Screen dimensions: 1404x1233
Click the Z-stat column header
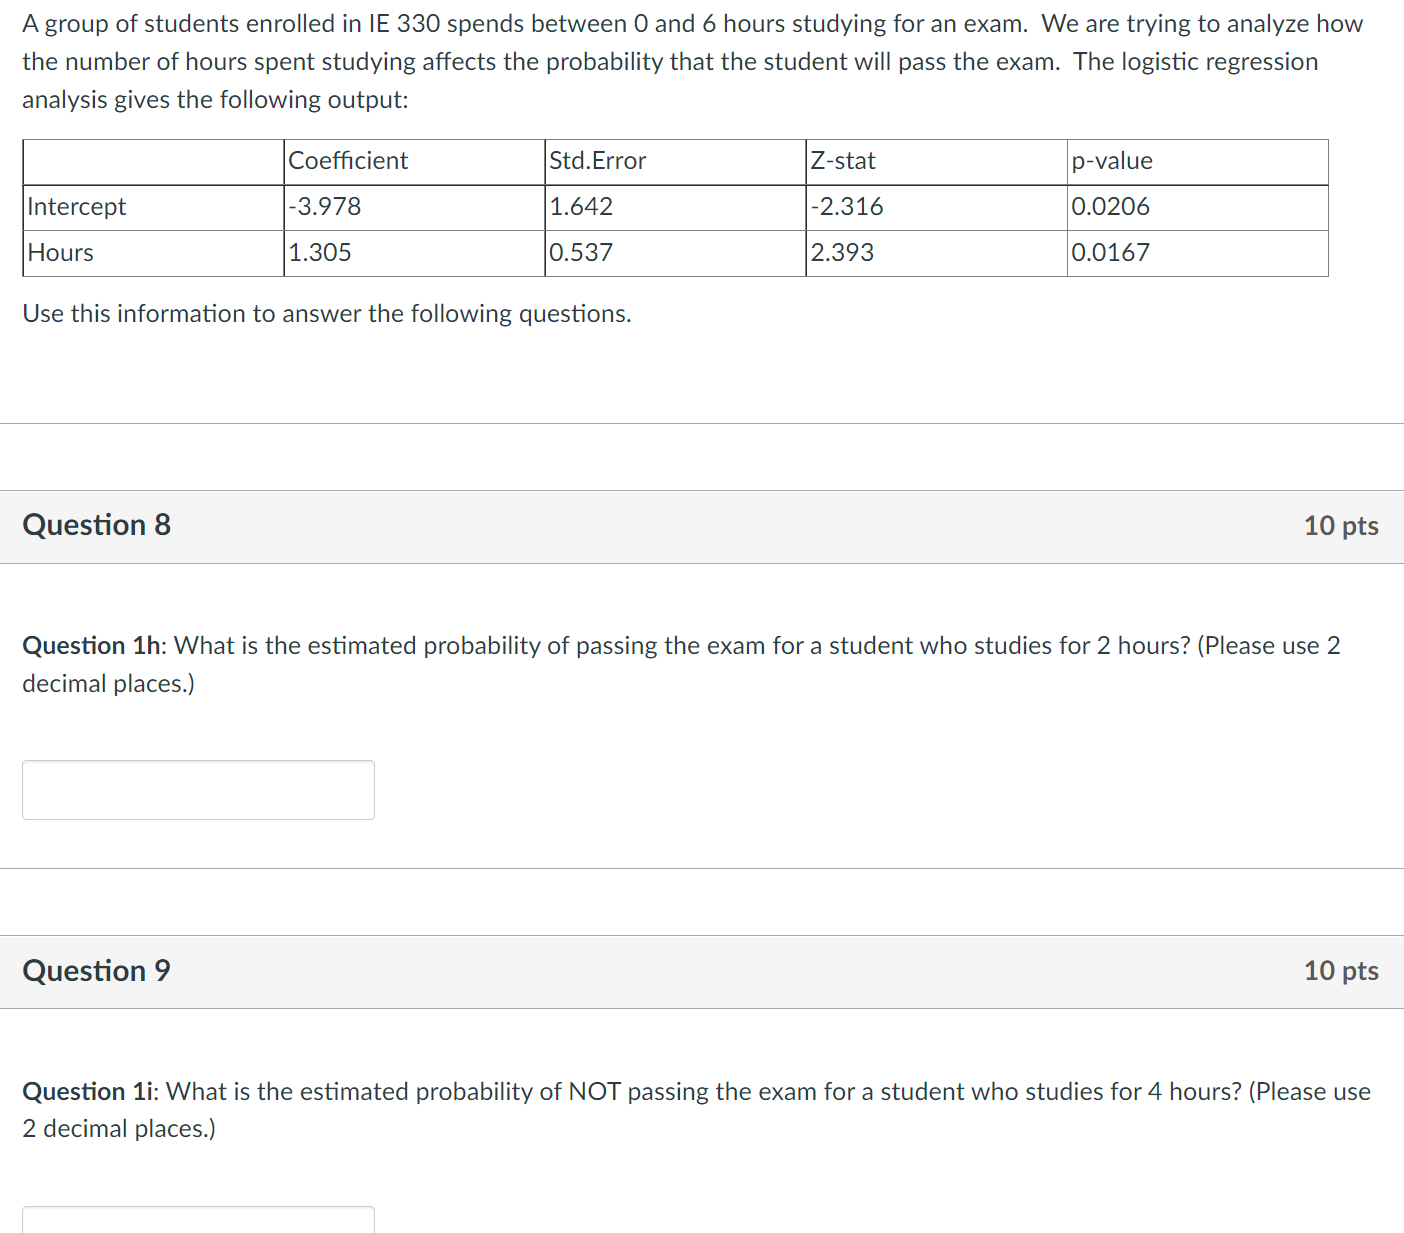[843, 160]
